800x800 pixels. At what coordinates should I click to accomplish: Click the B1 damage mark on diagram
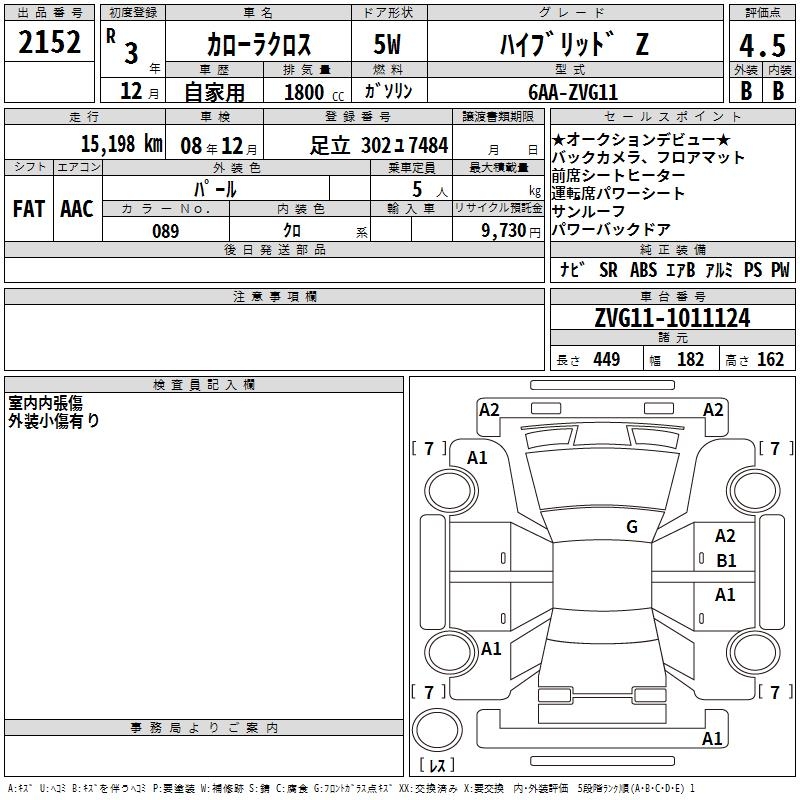726,561
